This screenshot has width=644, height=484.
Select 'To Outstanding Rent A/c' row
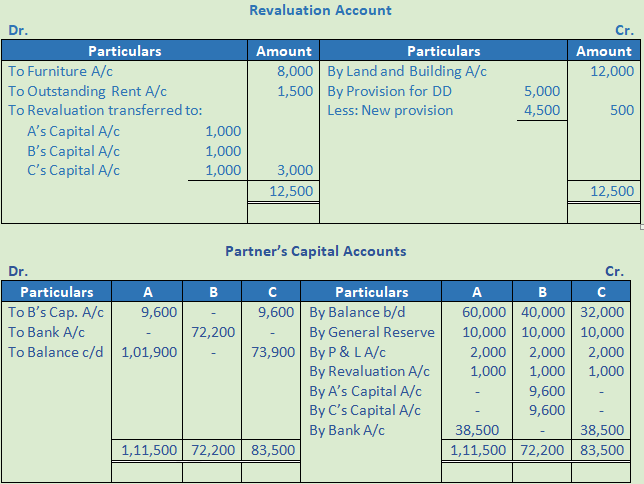point(87,91)
